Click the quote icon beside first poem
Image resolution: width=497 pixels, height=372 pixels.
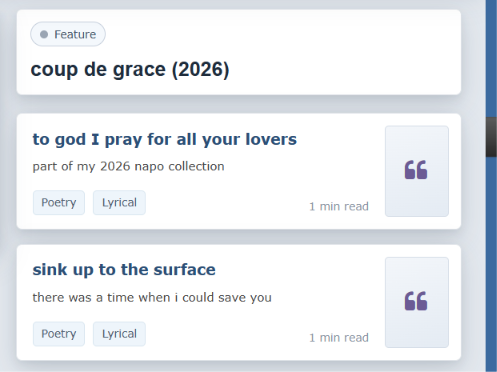tap(416, 170)
